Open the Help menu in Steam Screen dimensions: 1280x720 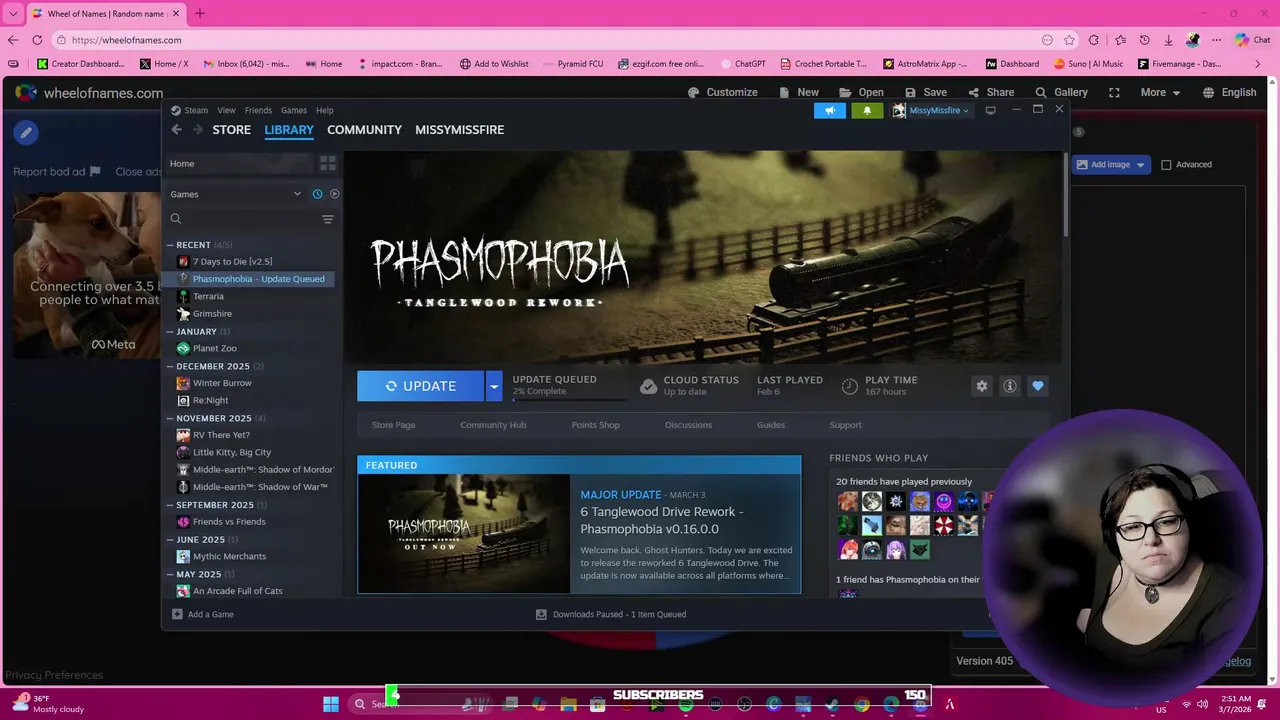pos(325,110)
